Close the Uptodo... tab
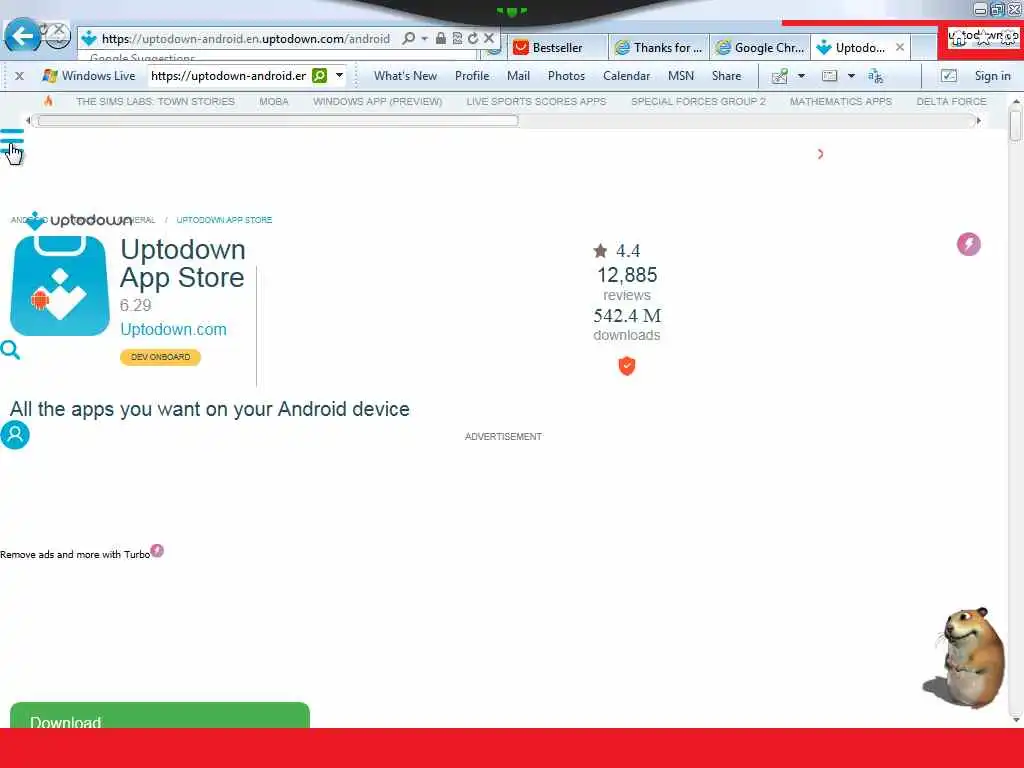The image size is (1024, 768). tap(900, 47)
